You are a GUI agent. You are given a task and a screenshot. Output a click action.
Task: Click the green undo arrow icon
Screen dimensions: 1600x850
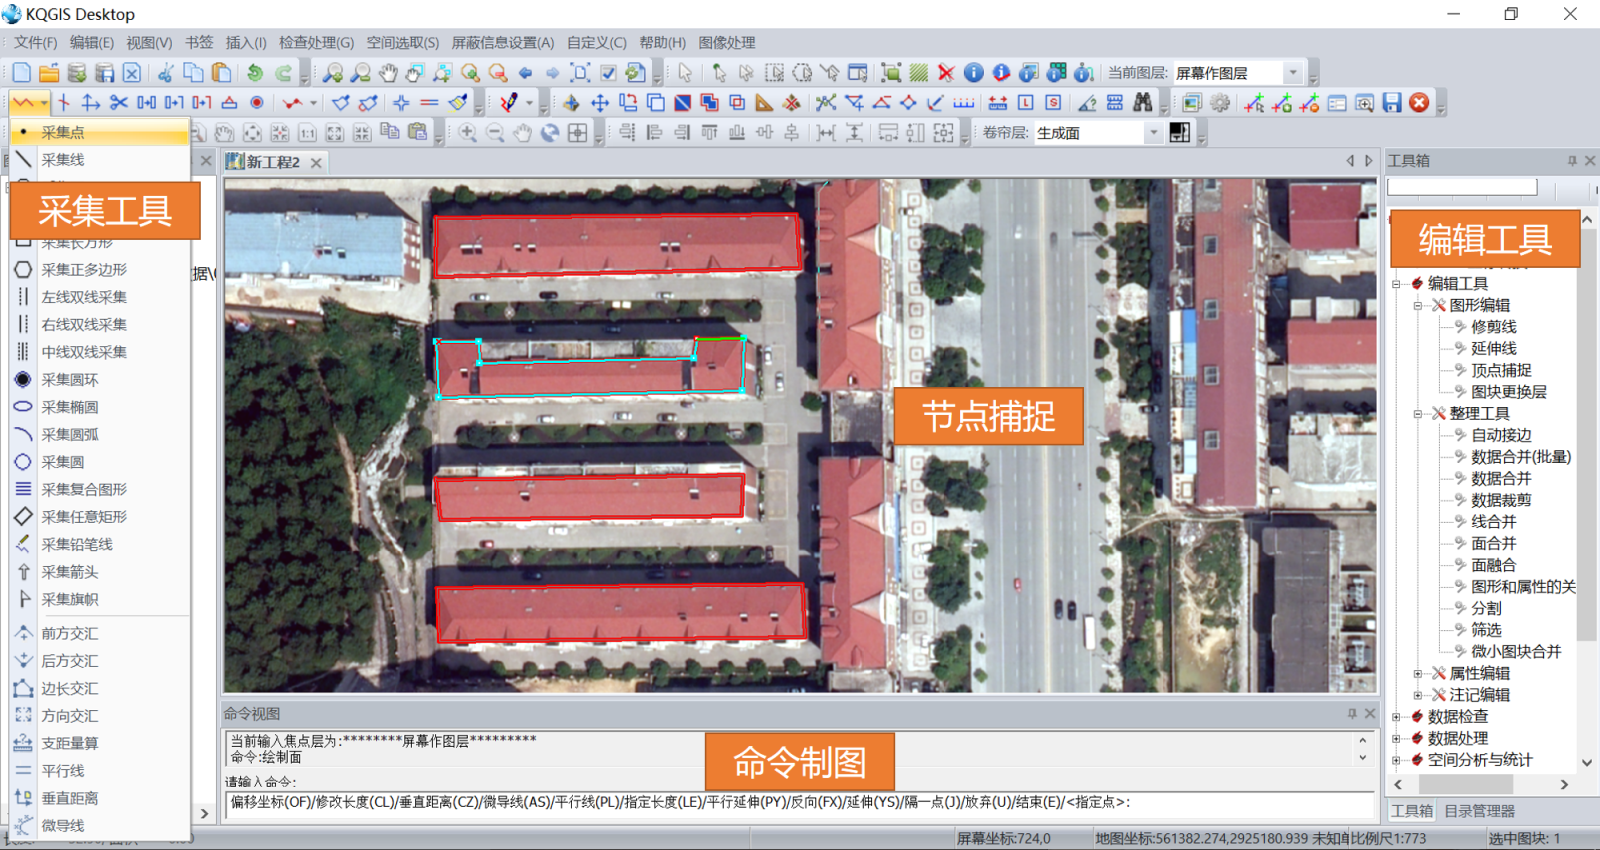tap(256, 73)
